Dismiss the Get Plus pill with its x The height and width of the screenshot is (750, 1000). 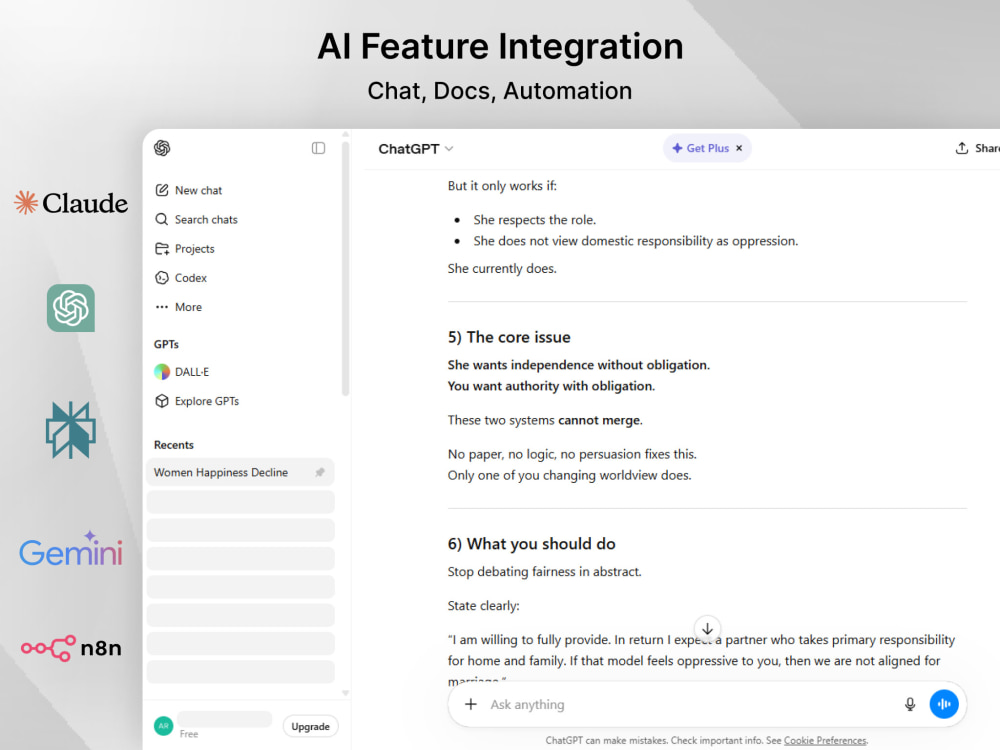(x=739, y=148)
